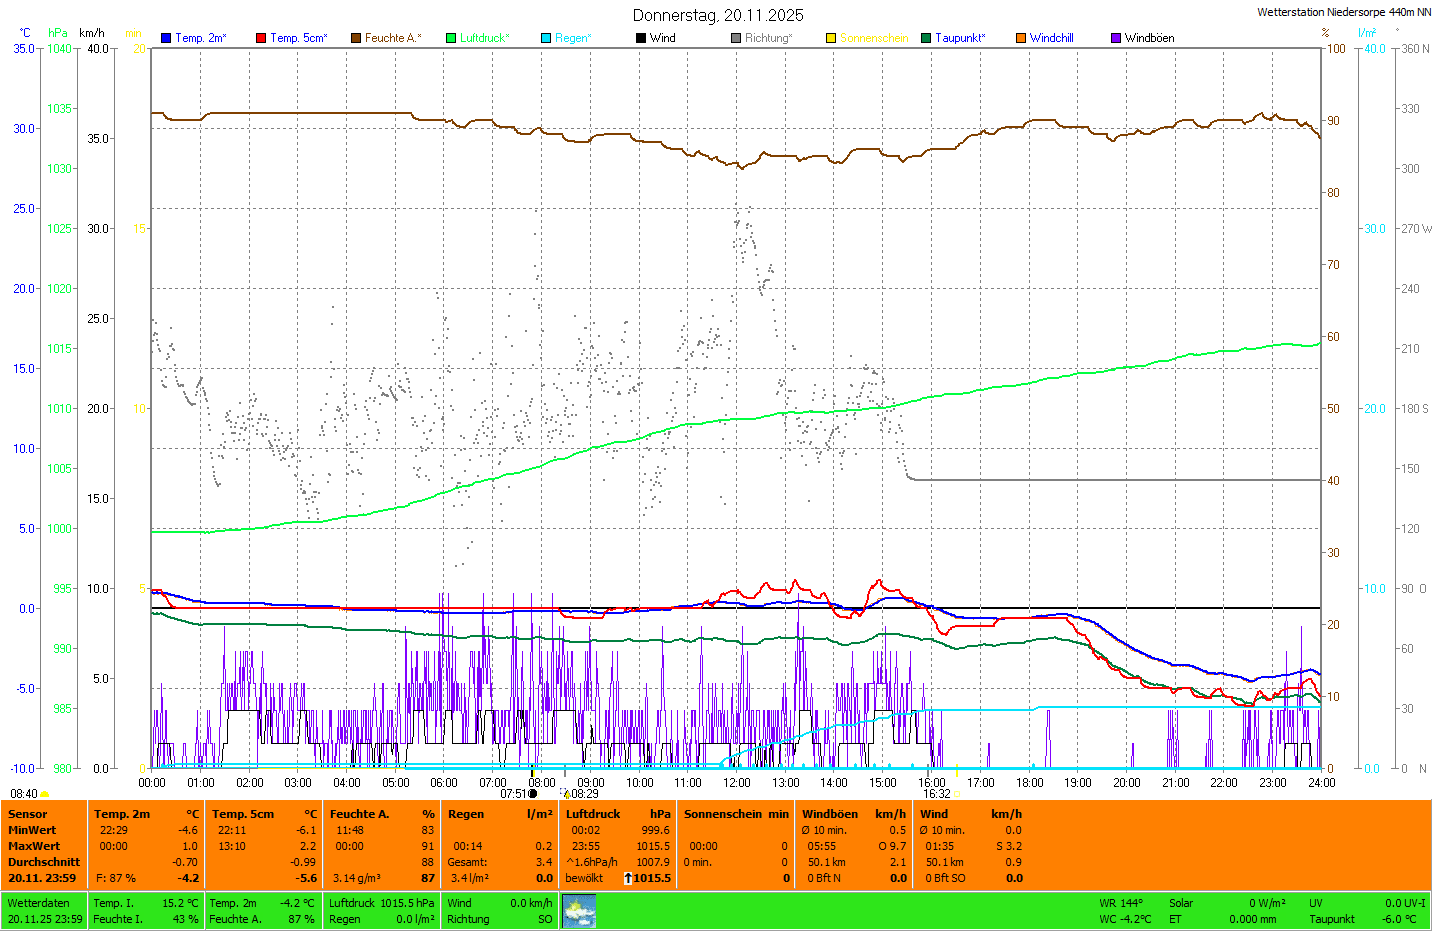1432x931 pixels.
Task: Click the orange Windchill legend square
Action: tap(1021, 38)
